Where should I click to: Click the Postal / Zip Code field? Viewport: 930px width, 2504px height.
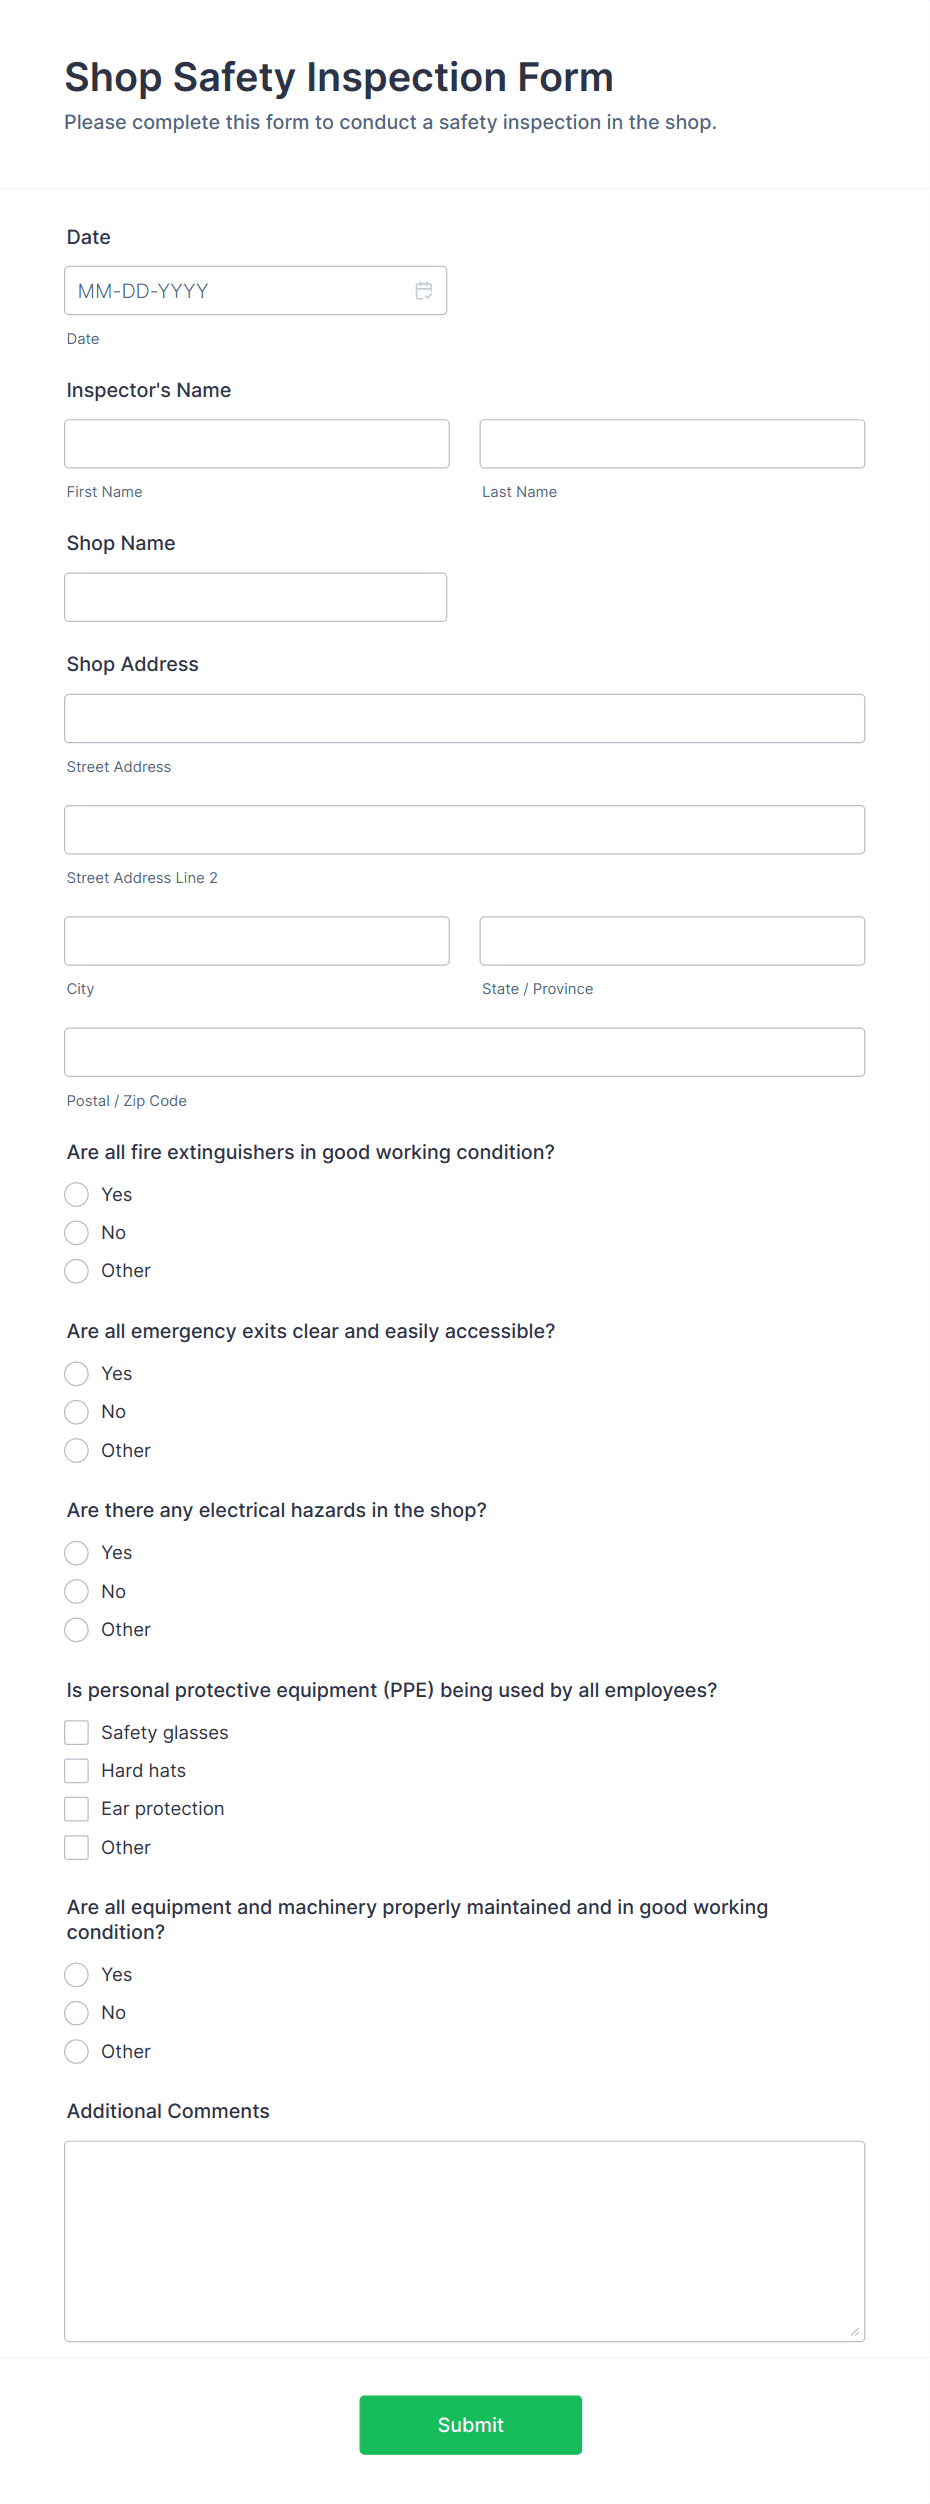pyautogui.click(x=464, y=1051)
